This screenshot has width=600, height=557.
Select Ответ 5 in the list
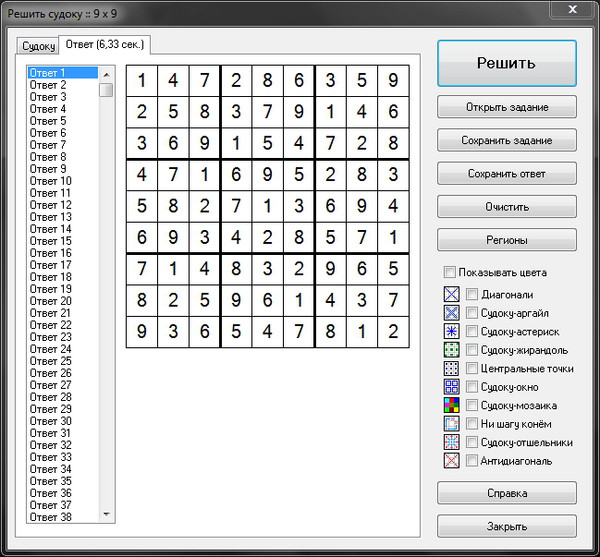(63, 121)
